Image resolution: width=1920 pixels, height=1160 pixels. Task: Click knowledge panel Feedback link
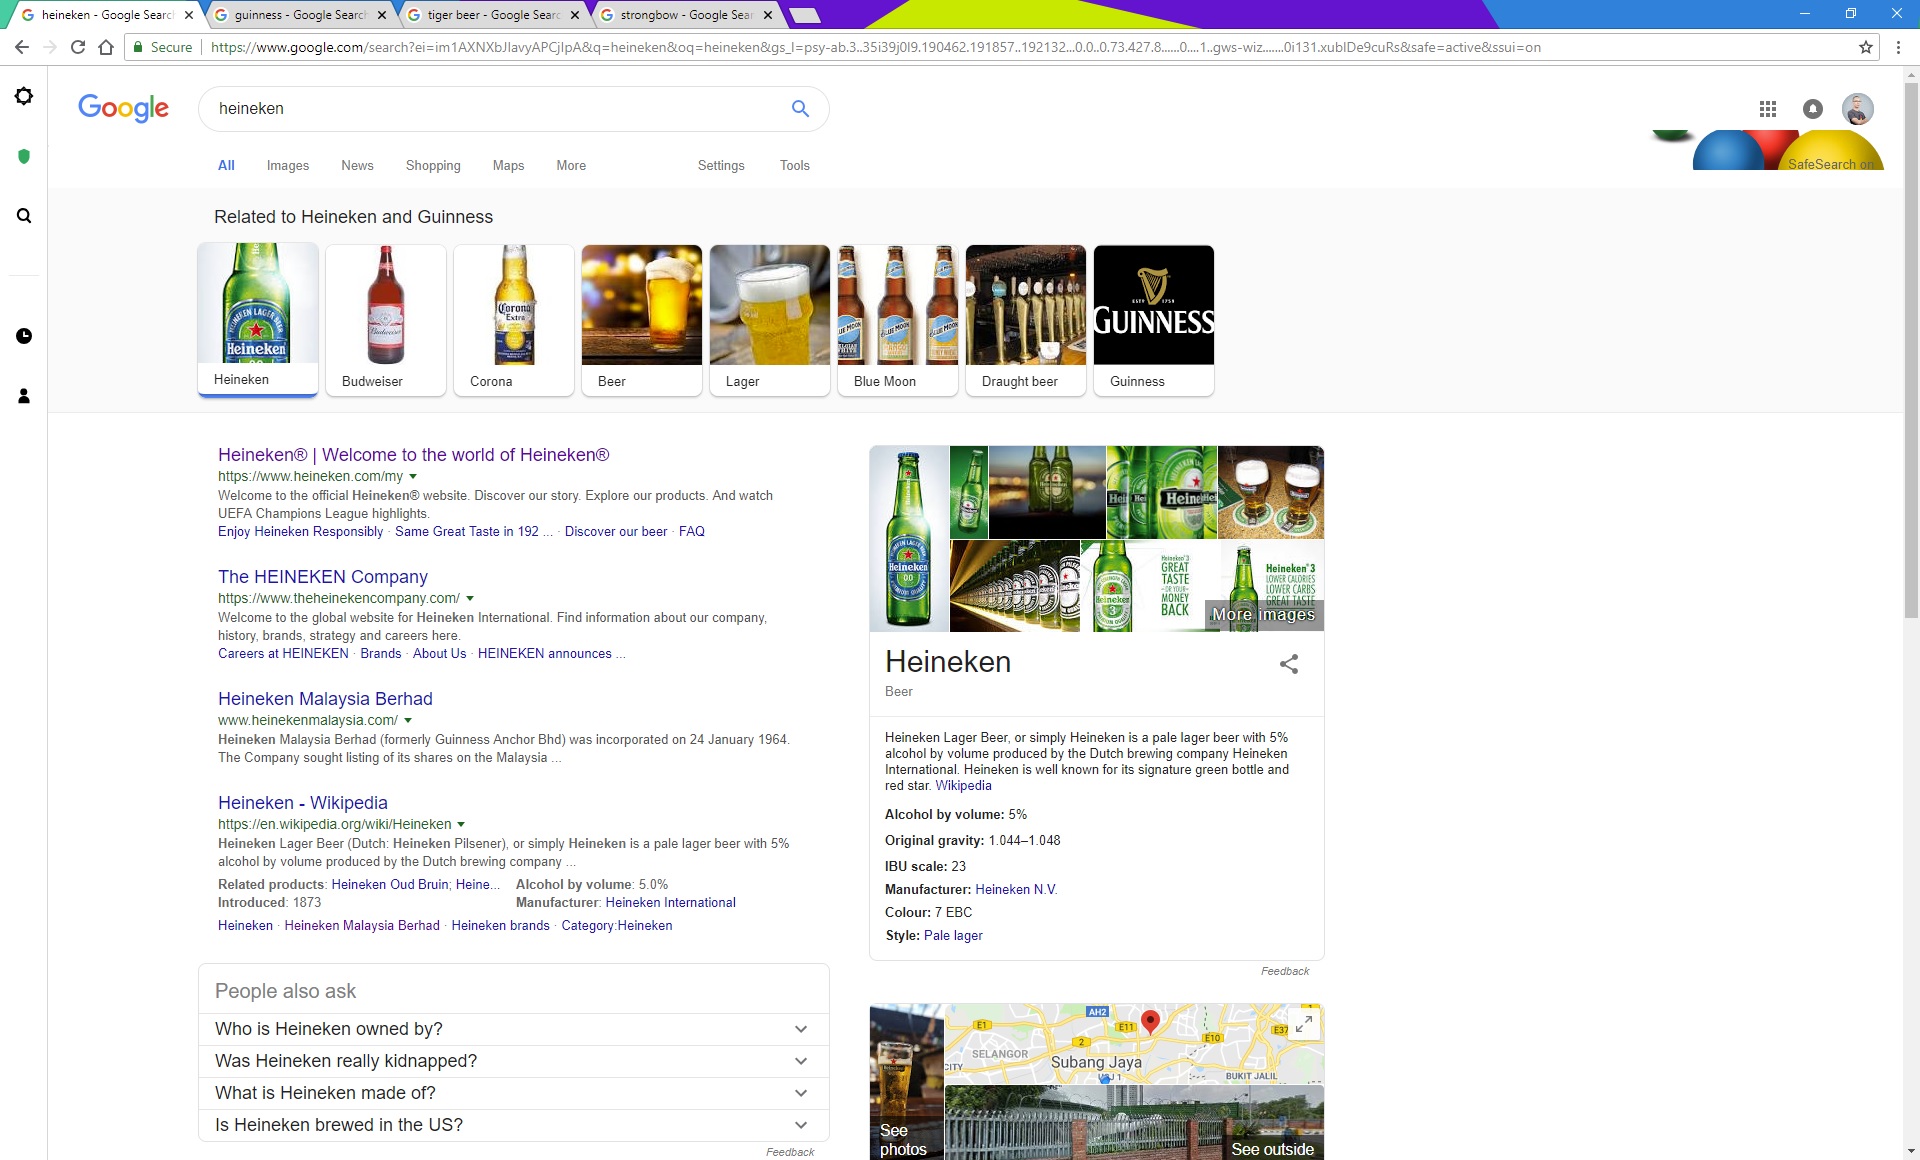pos(1284,971)
